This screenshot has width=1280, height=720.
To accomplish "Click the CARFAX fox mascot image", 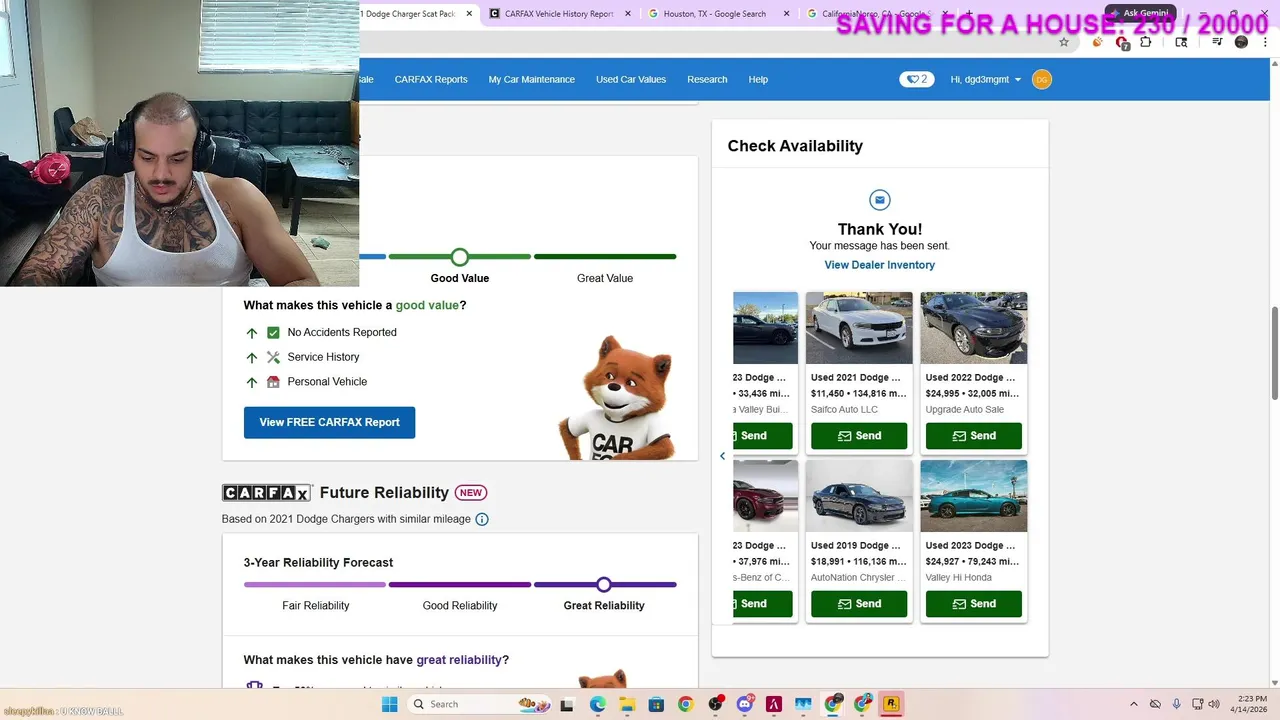I will pos(618,398).
